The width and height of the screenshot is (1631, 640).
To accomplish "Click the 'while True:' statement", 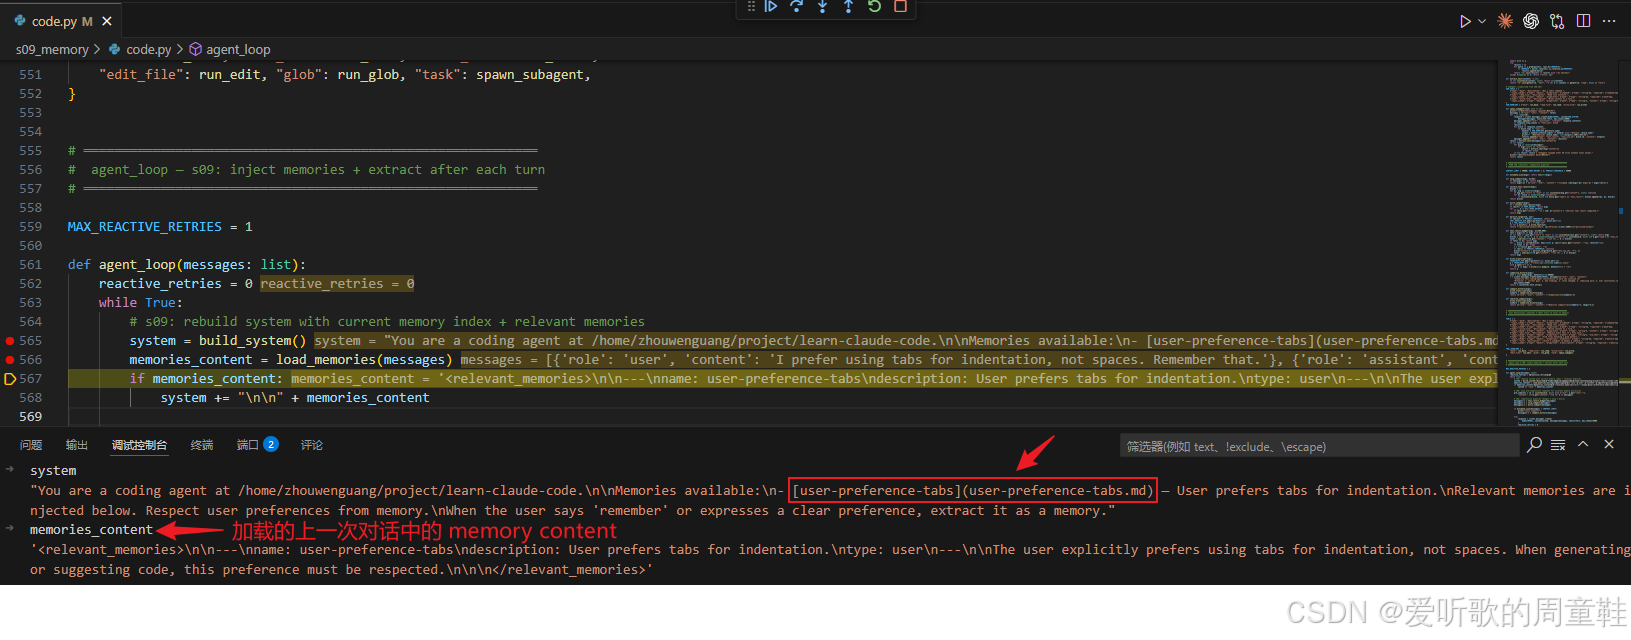I will (x=141, y=303).
